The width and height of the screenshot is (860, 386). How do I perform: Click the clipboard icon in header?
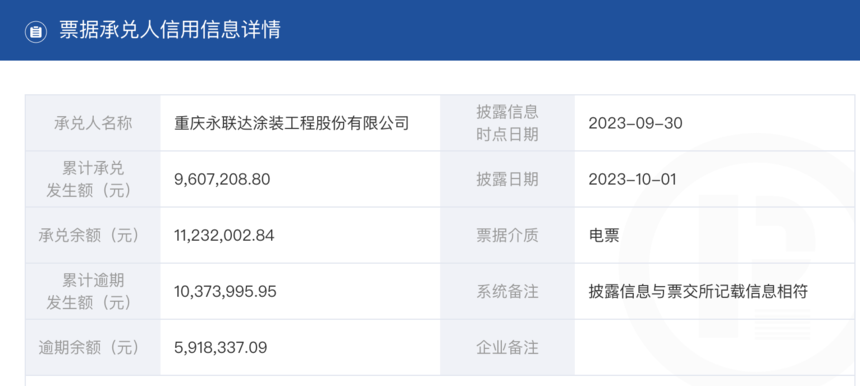pos(36,31)
